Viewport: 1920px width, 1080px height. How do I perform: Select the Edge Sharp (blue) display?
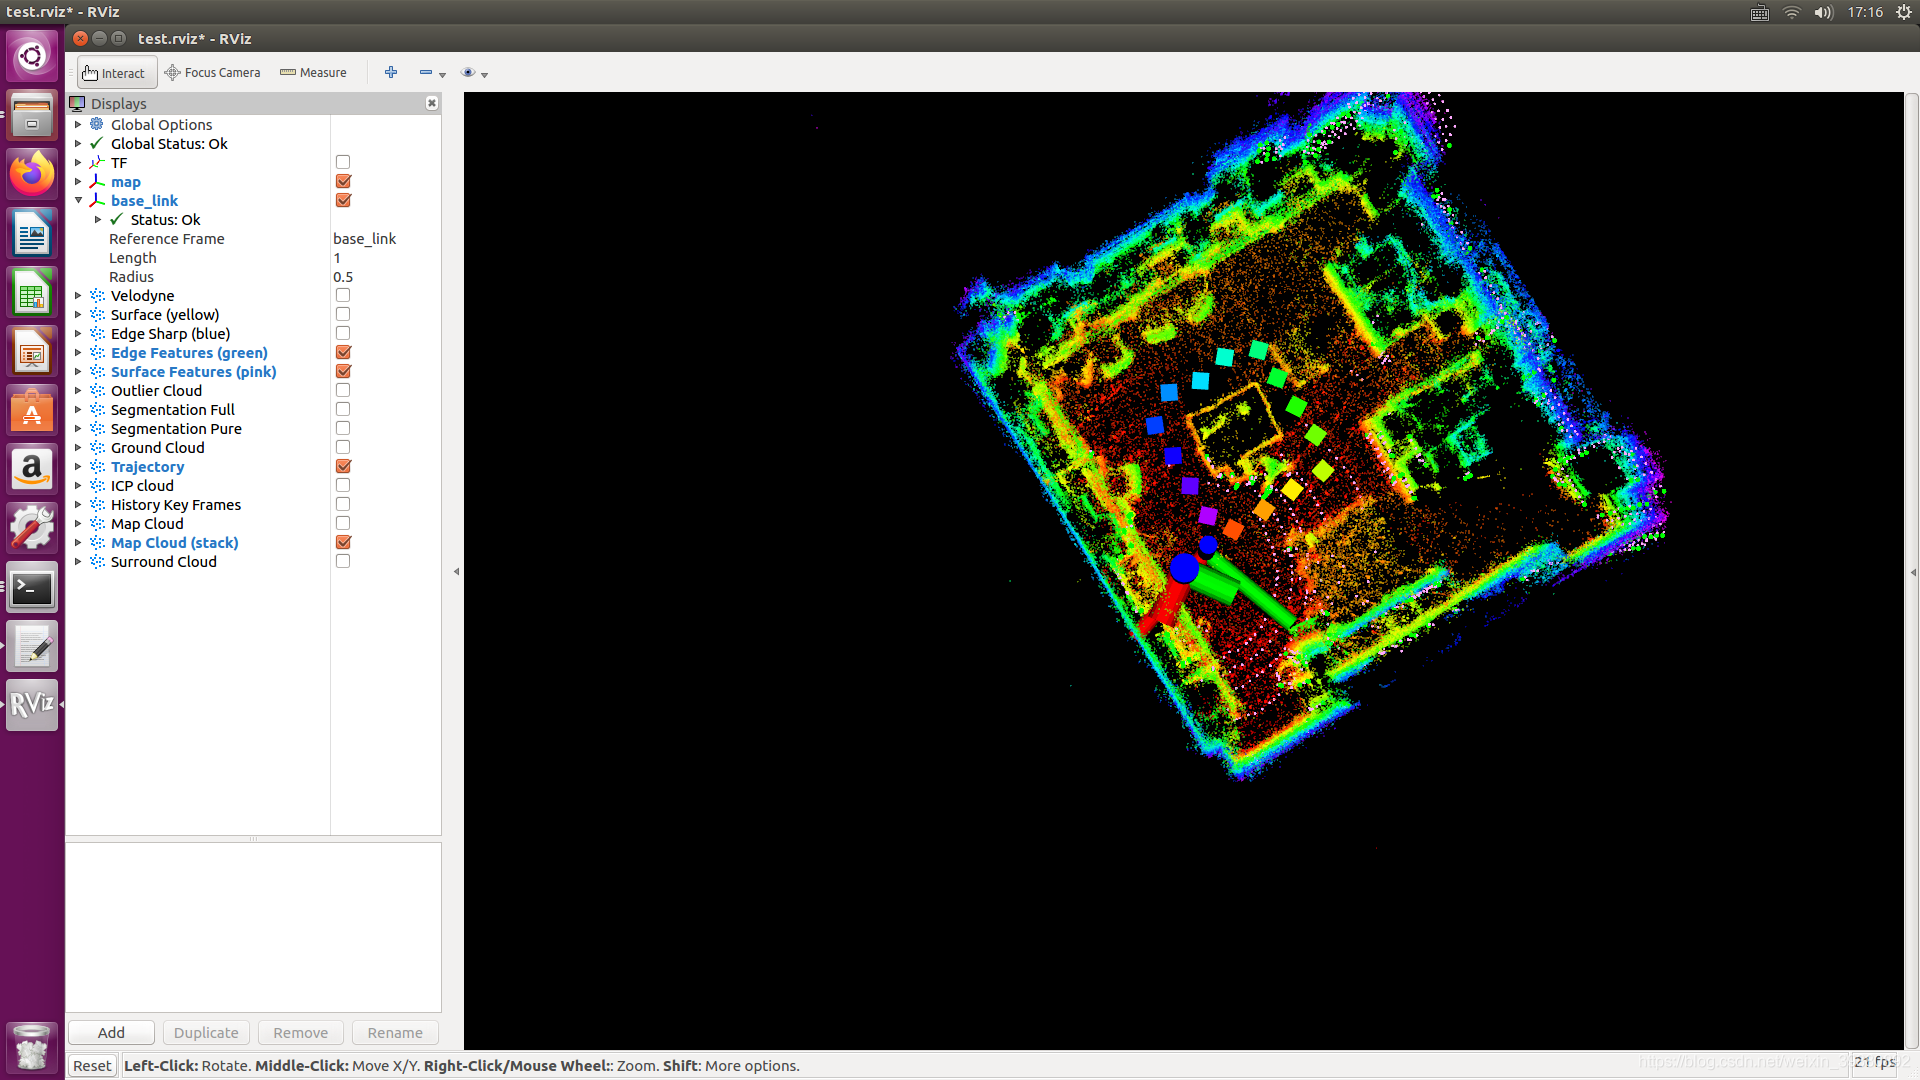point(170,333)
